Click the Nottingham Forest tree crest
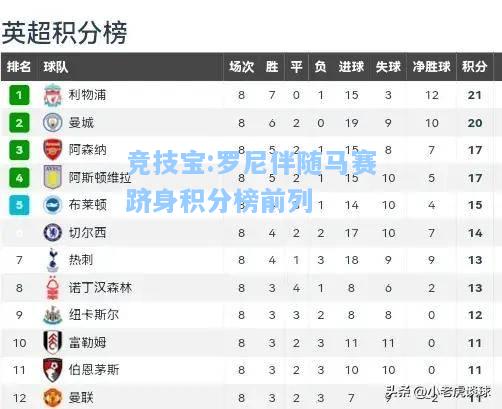 (53, 288)
